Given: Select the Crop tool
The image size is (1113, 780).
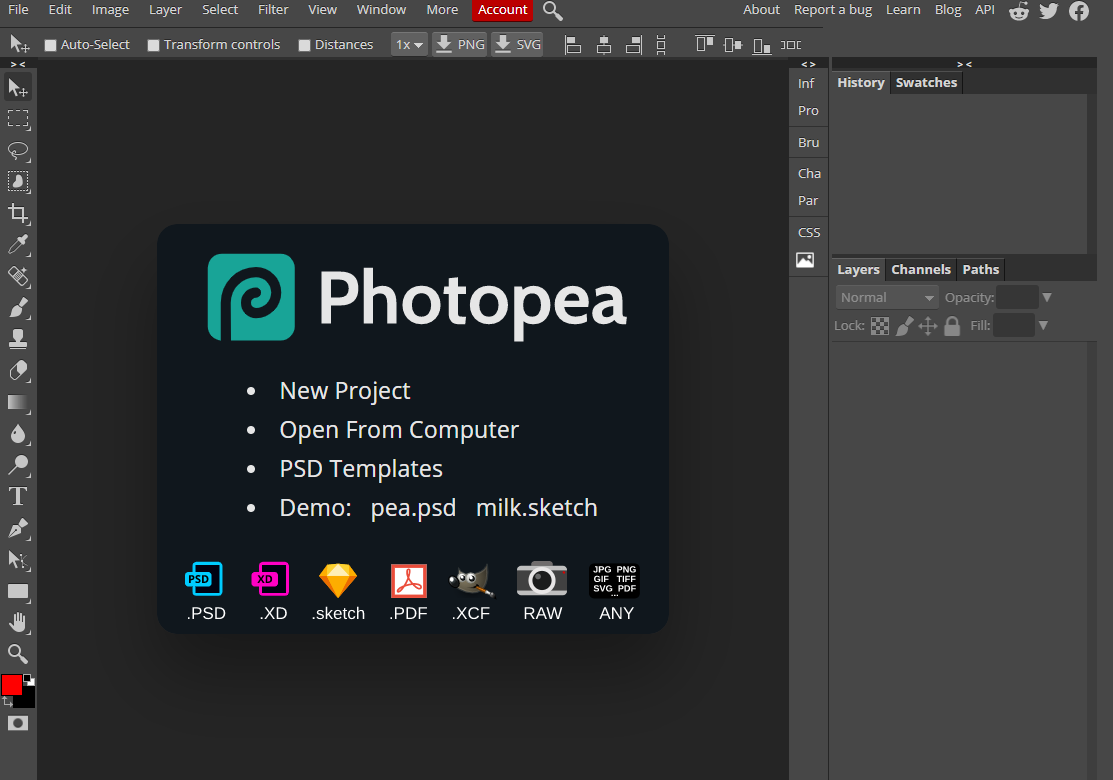Looking at the screenshot, I should click(x=18, y=213).
